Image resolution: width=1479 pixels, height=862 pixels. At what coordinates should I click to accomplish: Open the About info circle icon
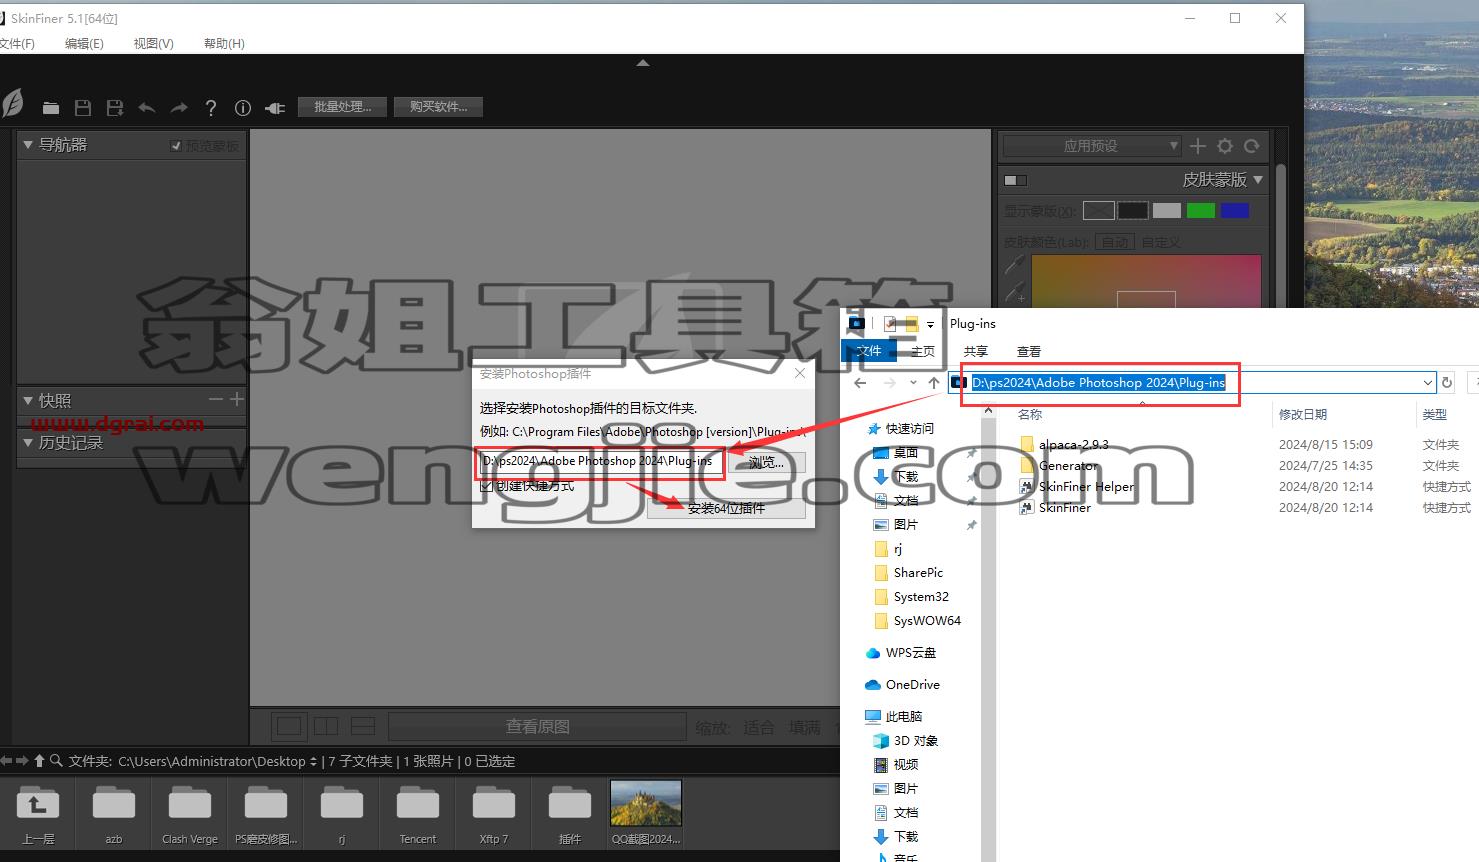coord(243,108)
